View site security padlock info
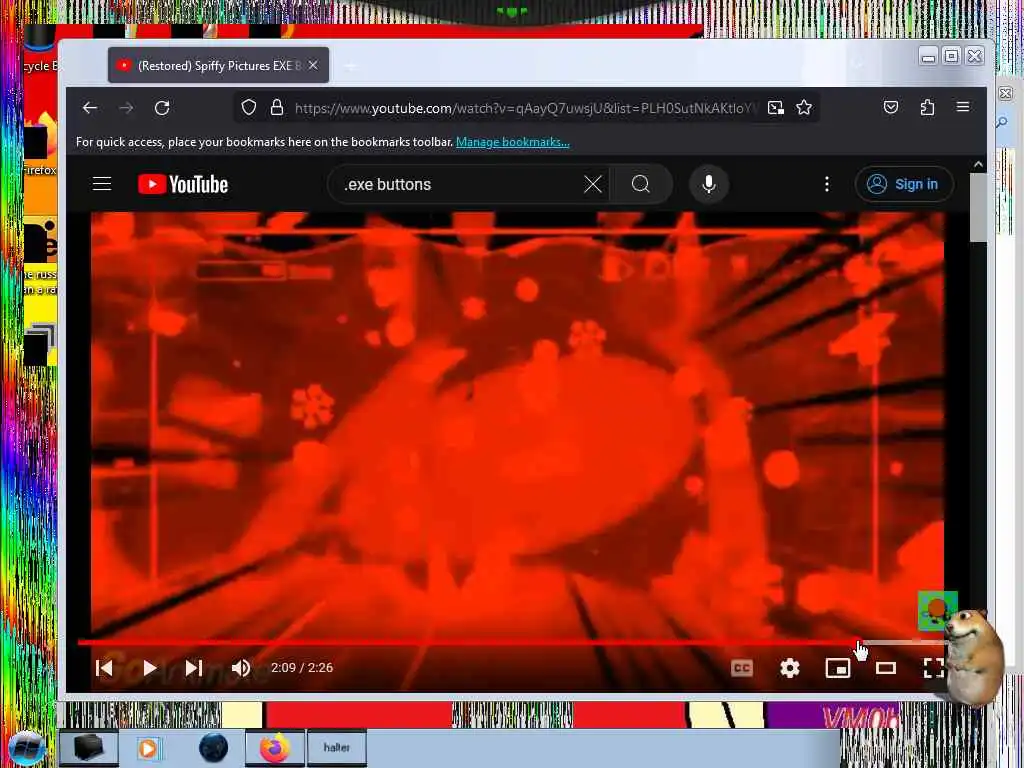This screenshot has width=1024, height=768. click(277, 107)
